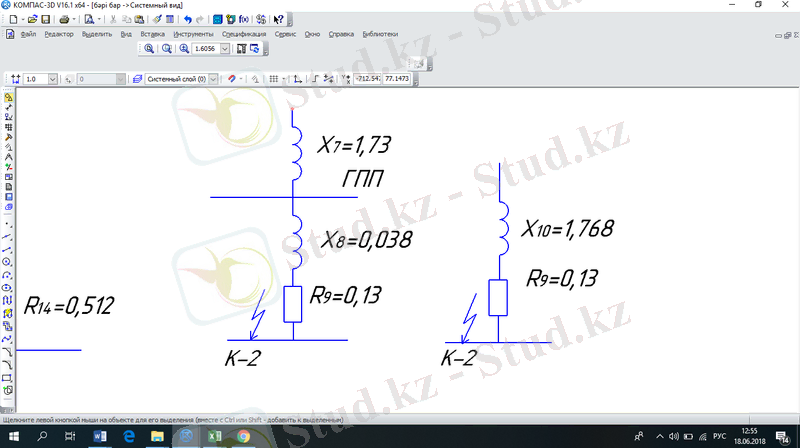Select the Spline curve tool

point(7,339)
